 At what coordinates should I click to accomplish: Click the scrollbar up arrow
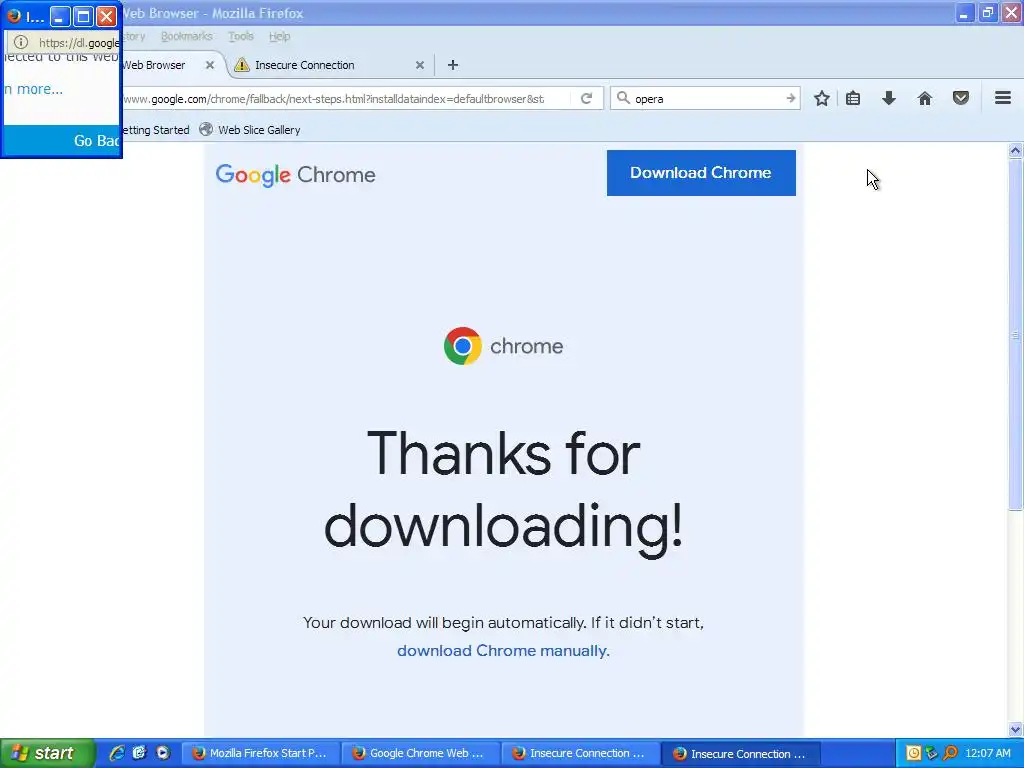pyautogui.click(x=1015, y=151)
